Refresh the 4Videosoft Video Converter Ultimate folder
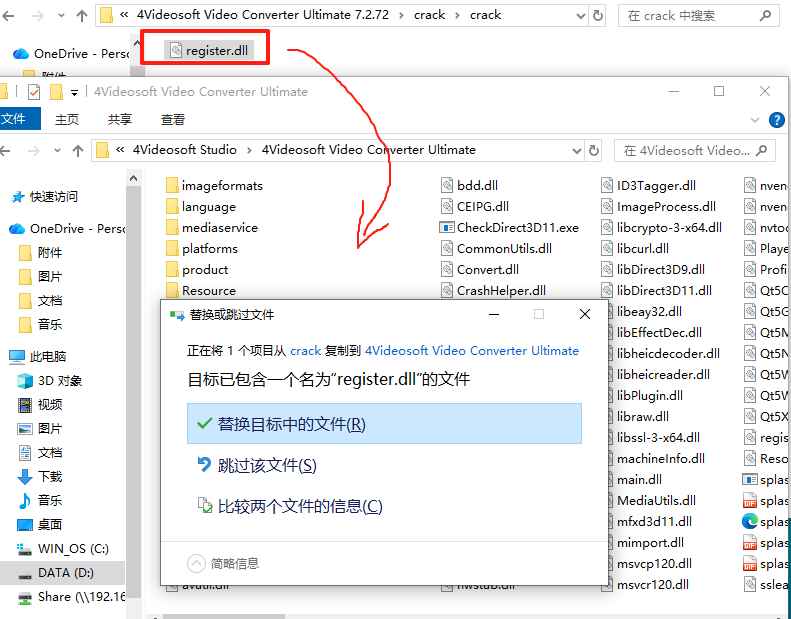This screenshot has width=791, height=619. click(x=594, y=150)
